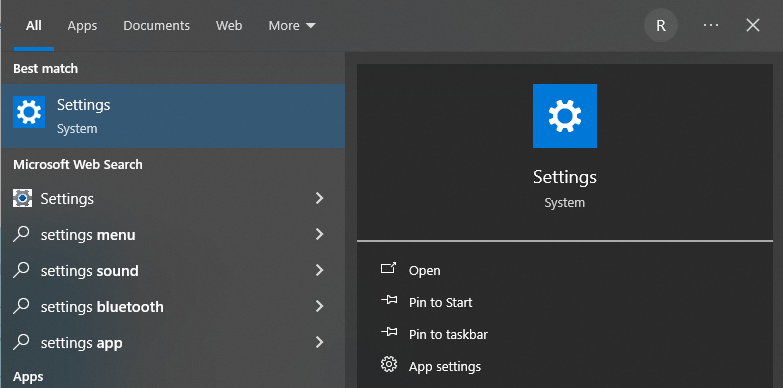Click the large Settings gear tile in preview pane
The height and width of the screenshot is (388, 783).
[565, 116]
